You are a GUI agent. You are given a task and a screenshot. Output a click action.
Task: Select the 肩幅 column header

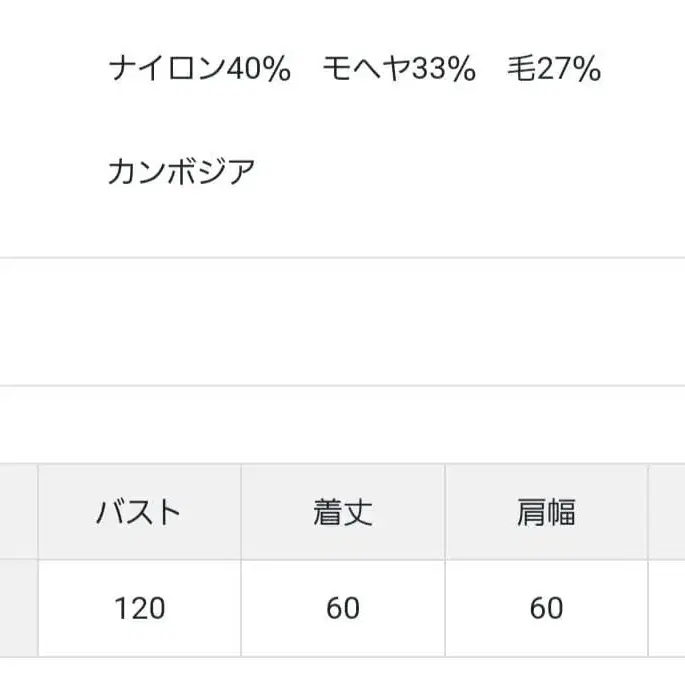(546, 513)
